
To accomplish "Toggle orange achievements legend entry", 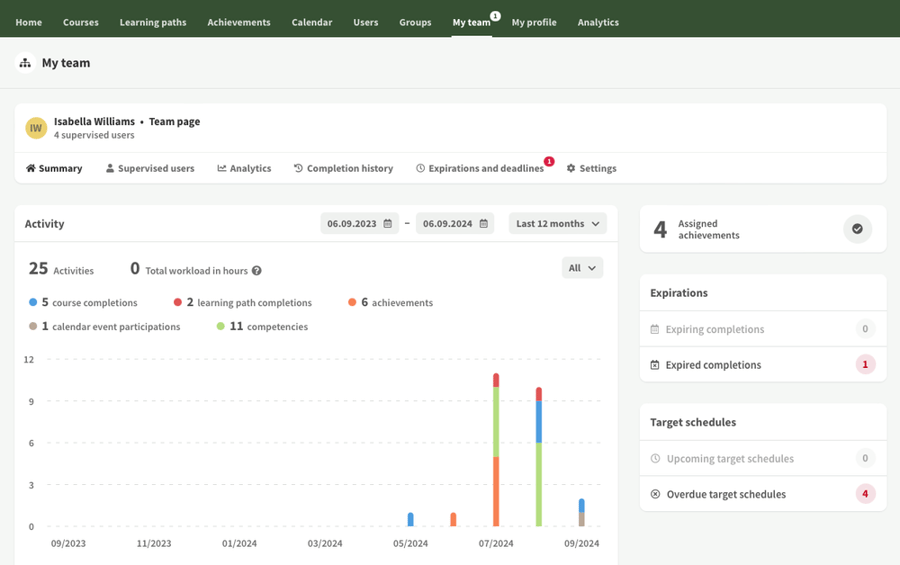I will pyautogui.click(x=390, y=302).
